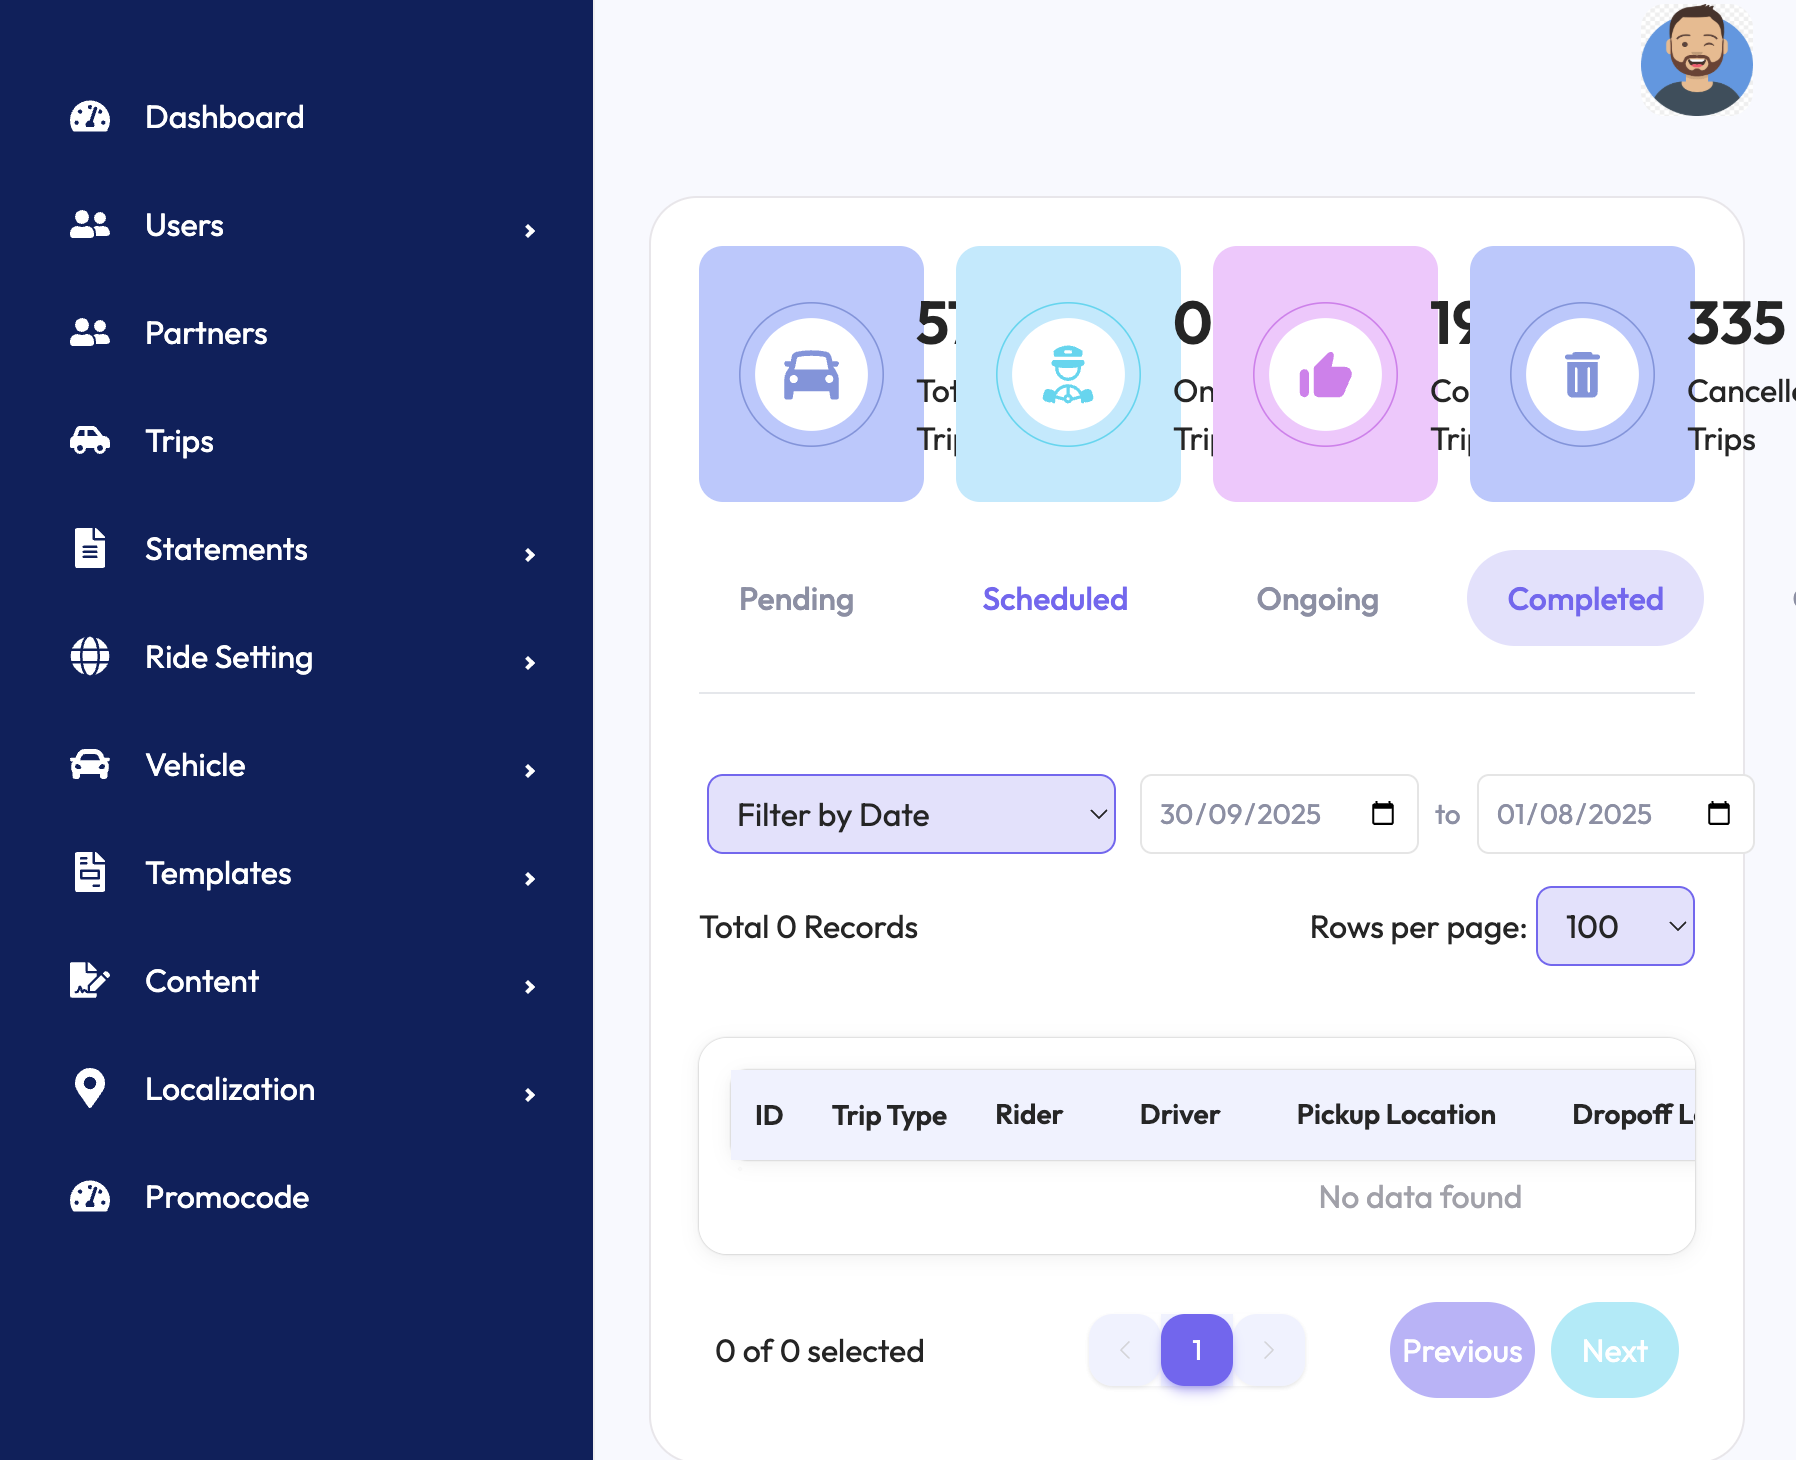The image size is (1796, 1460).
Task: Click the Localization map pin icon
Action: [x=90, y=1088]
